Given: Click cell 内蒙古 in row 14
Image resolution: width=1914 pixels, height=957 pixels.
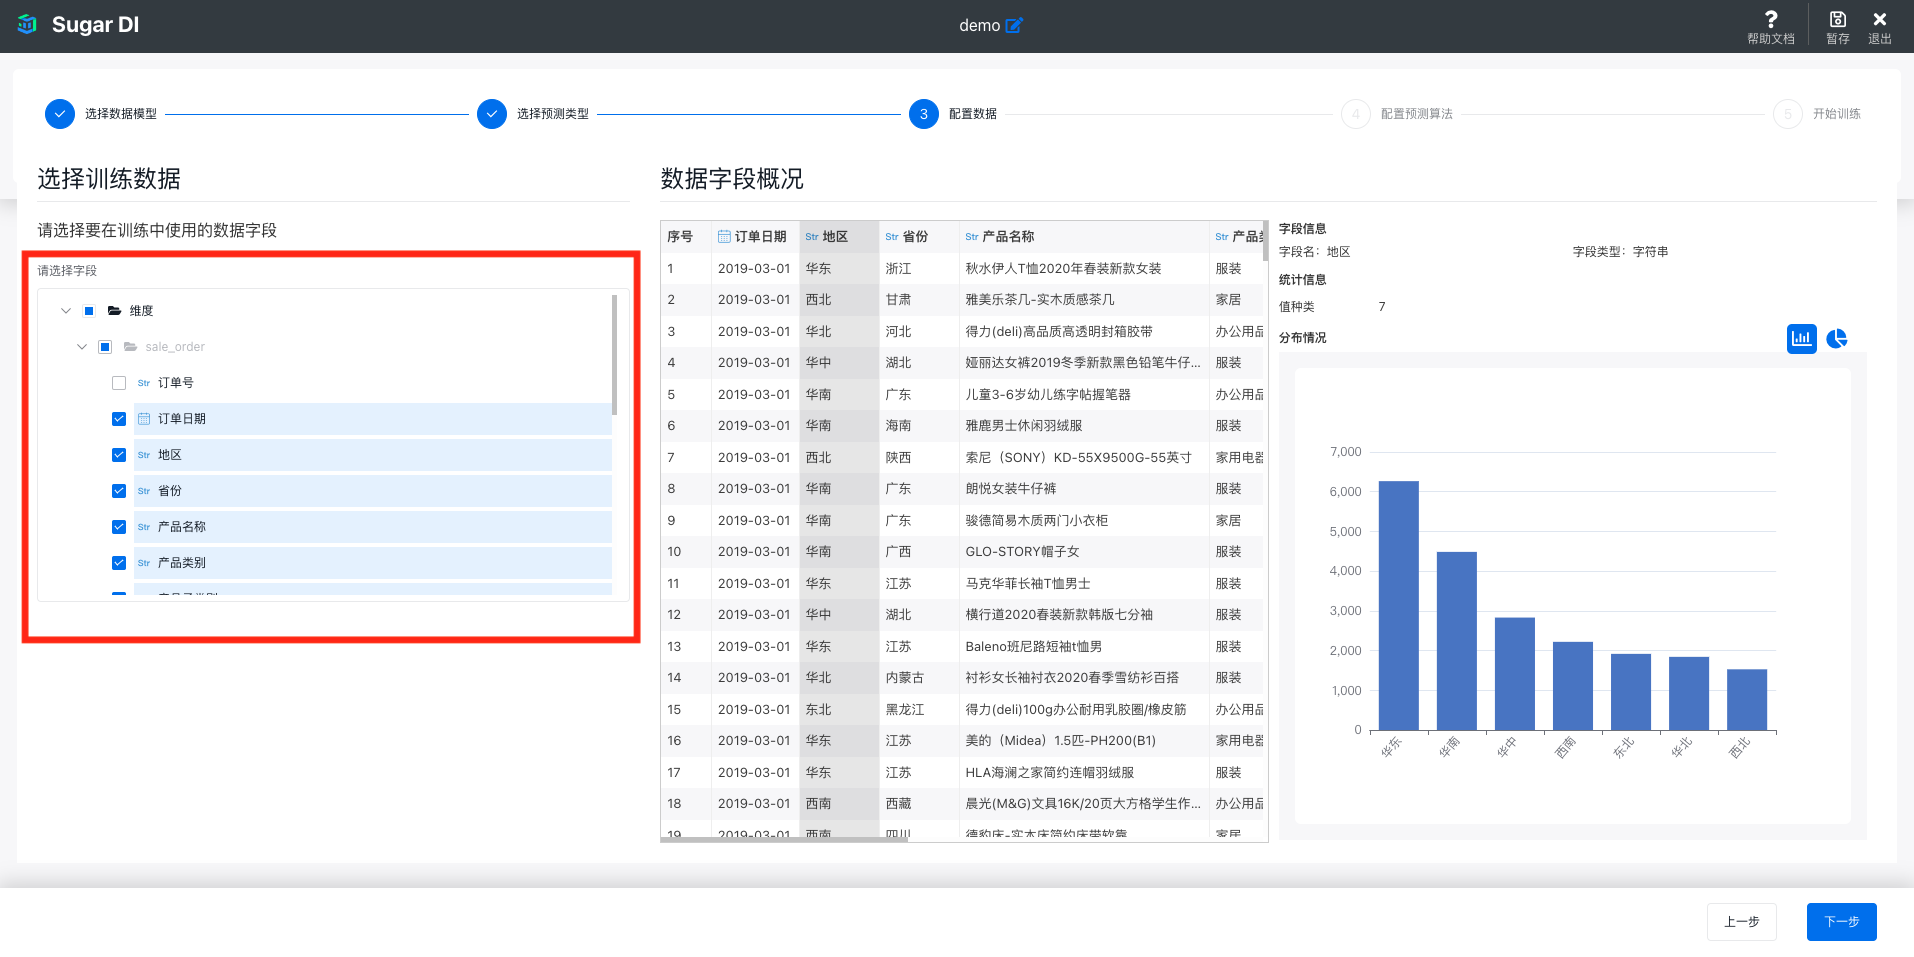Looking at the screenshot, I should [904, 678].
